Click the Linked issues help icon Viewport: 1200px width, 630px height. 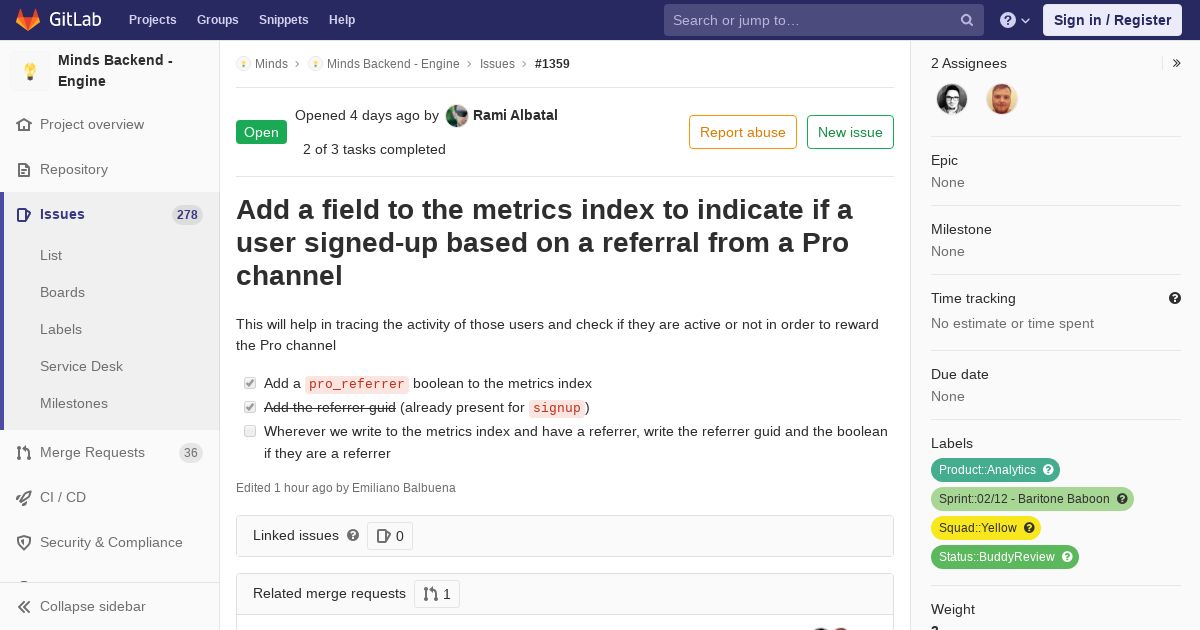click(353, 535)
